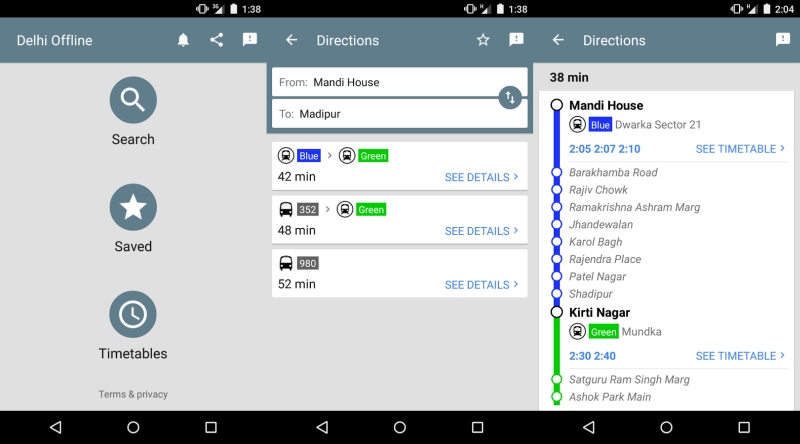The width and height of the screenshot is (800, 444).
Task: Expand details for the 48 min route
Action: (481, 231)
